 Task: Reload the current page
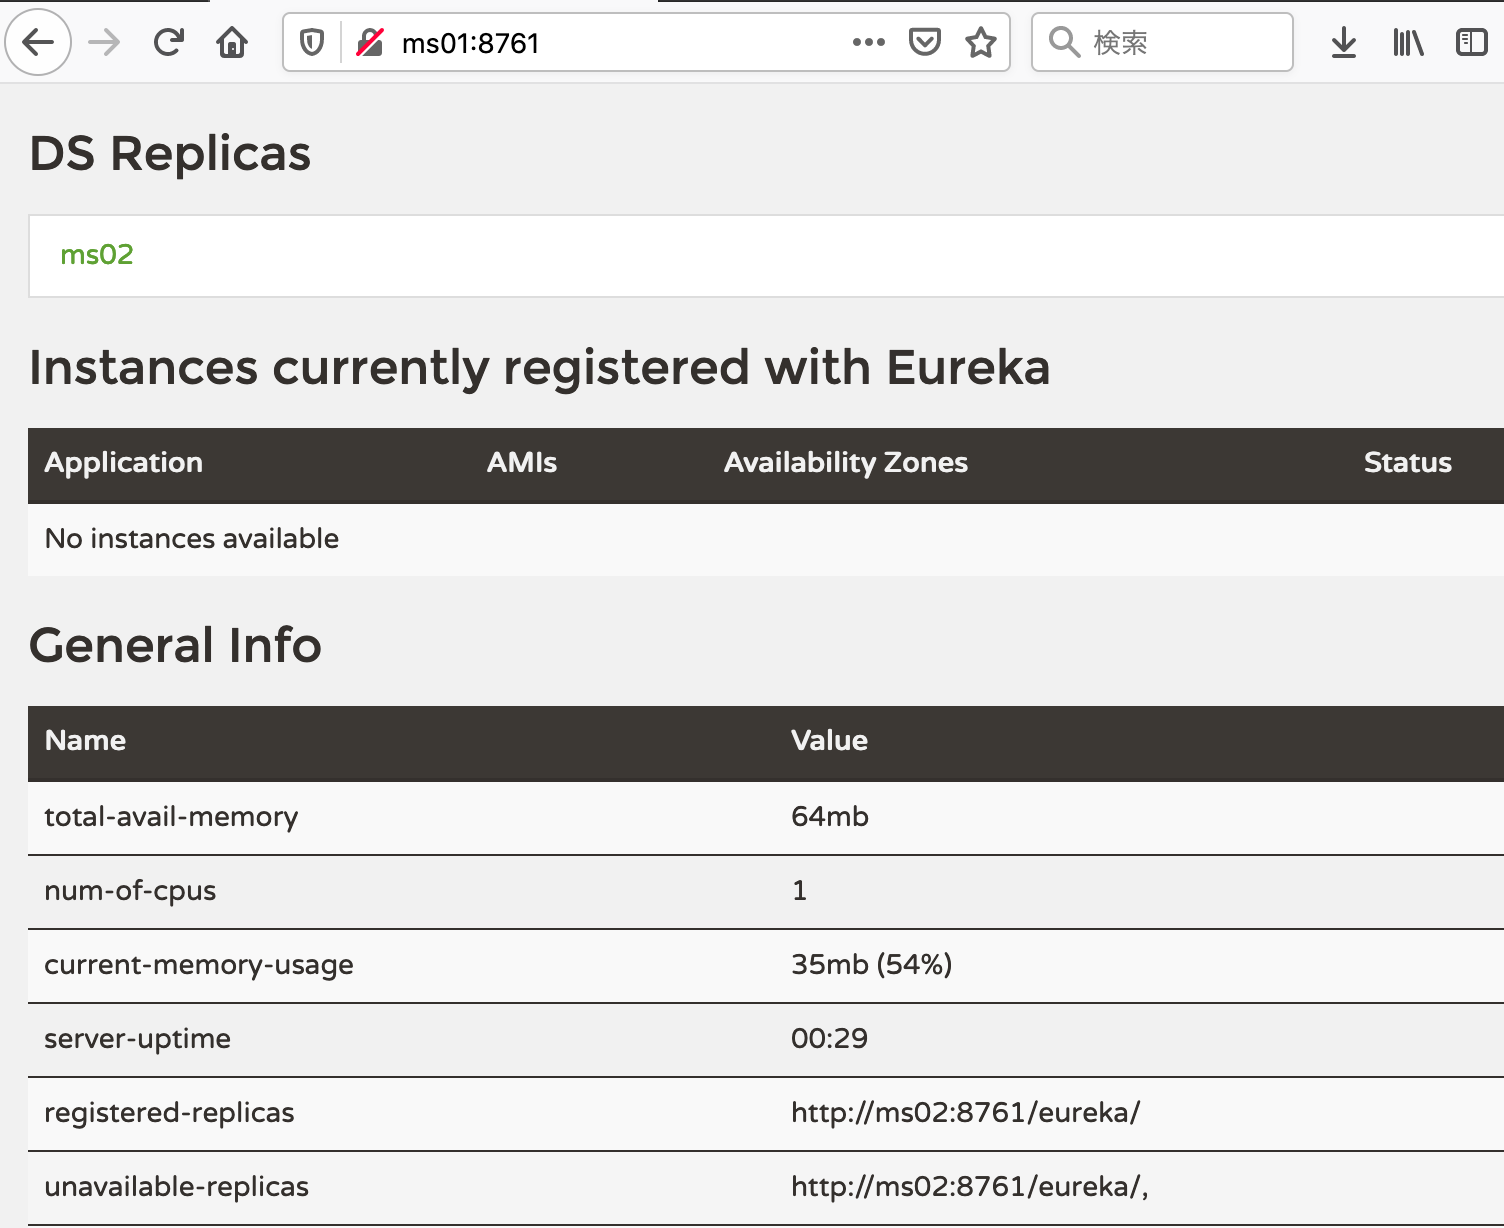(x=168, y=43)
